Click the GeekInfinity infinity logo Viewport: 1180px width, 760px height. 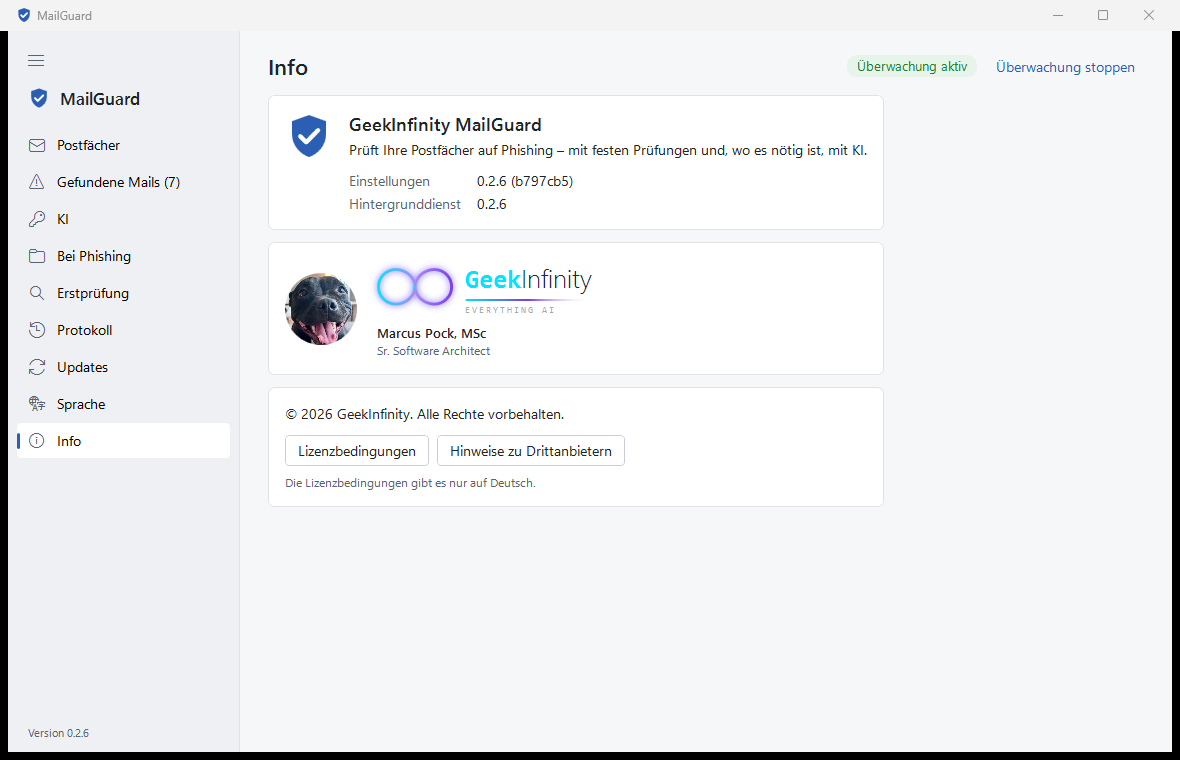pyautogui.click(x=415, y=287)
